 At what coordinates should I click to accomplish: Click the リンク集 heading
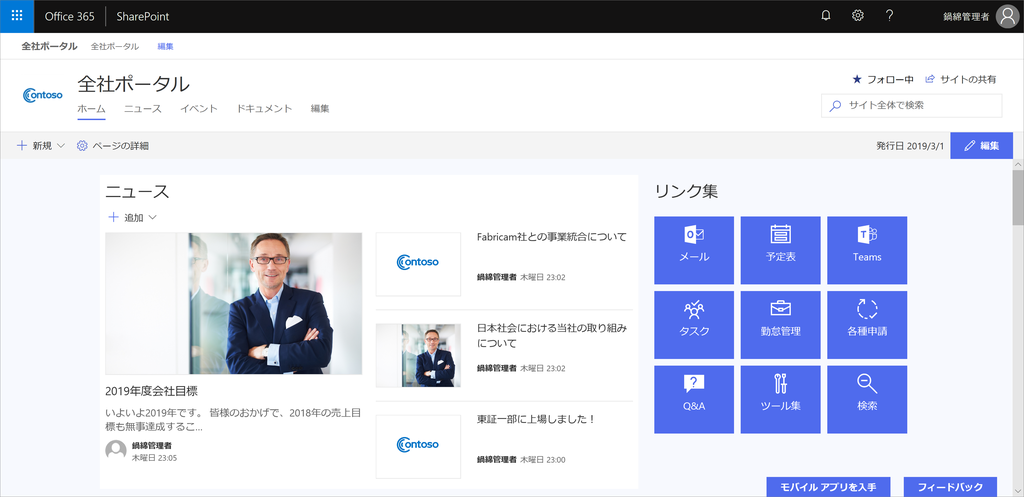686,191
